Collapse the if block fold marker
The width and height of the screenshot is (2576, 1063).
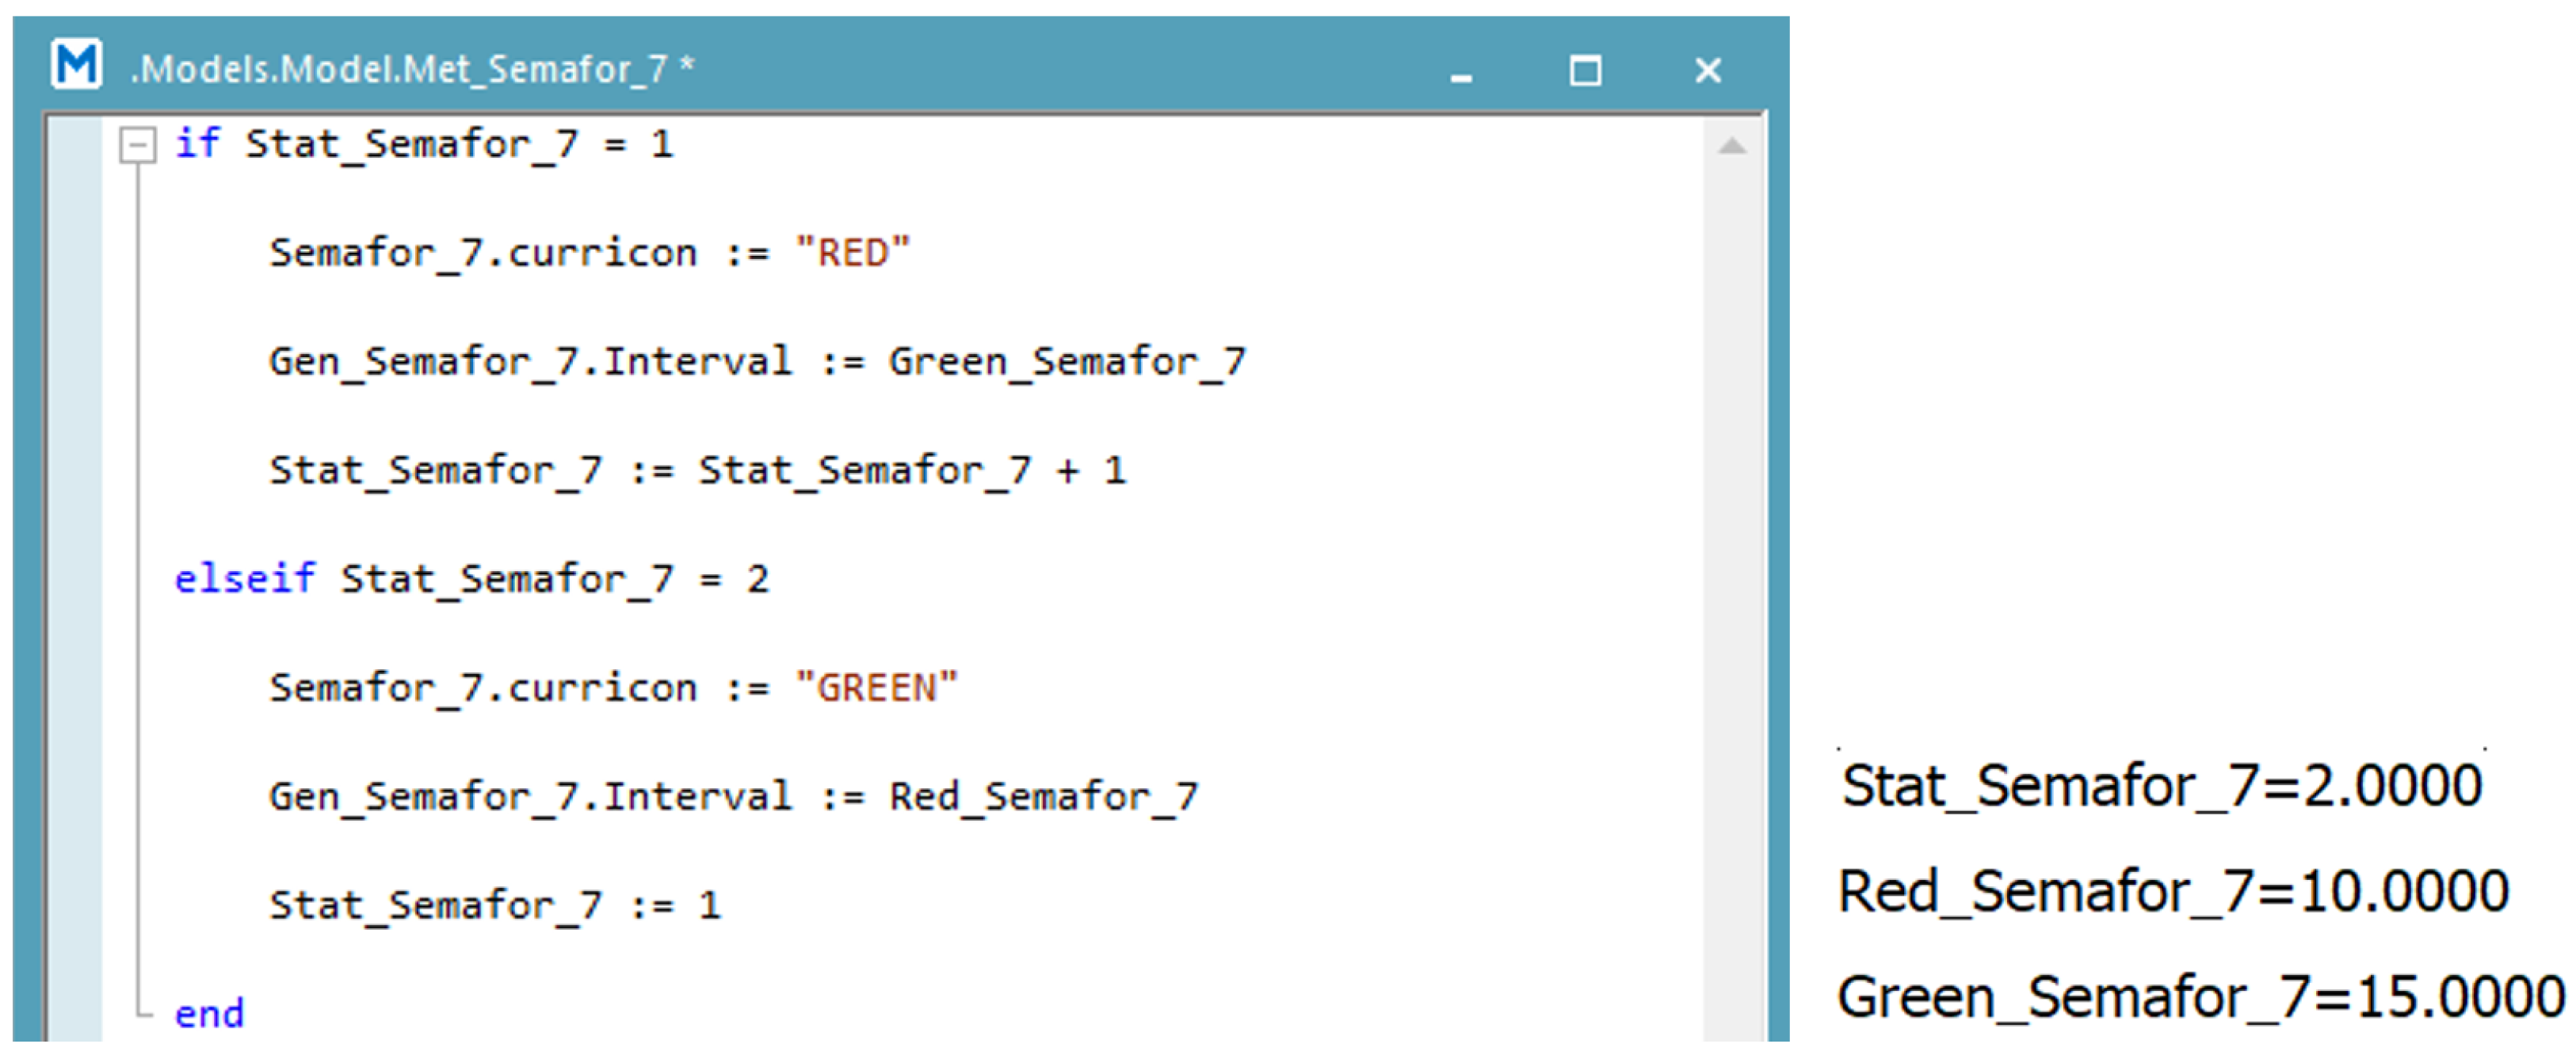point(138,146)
